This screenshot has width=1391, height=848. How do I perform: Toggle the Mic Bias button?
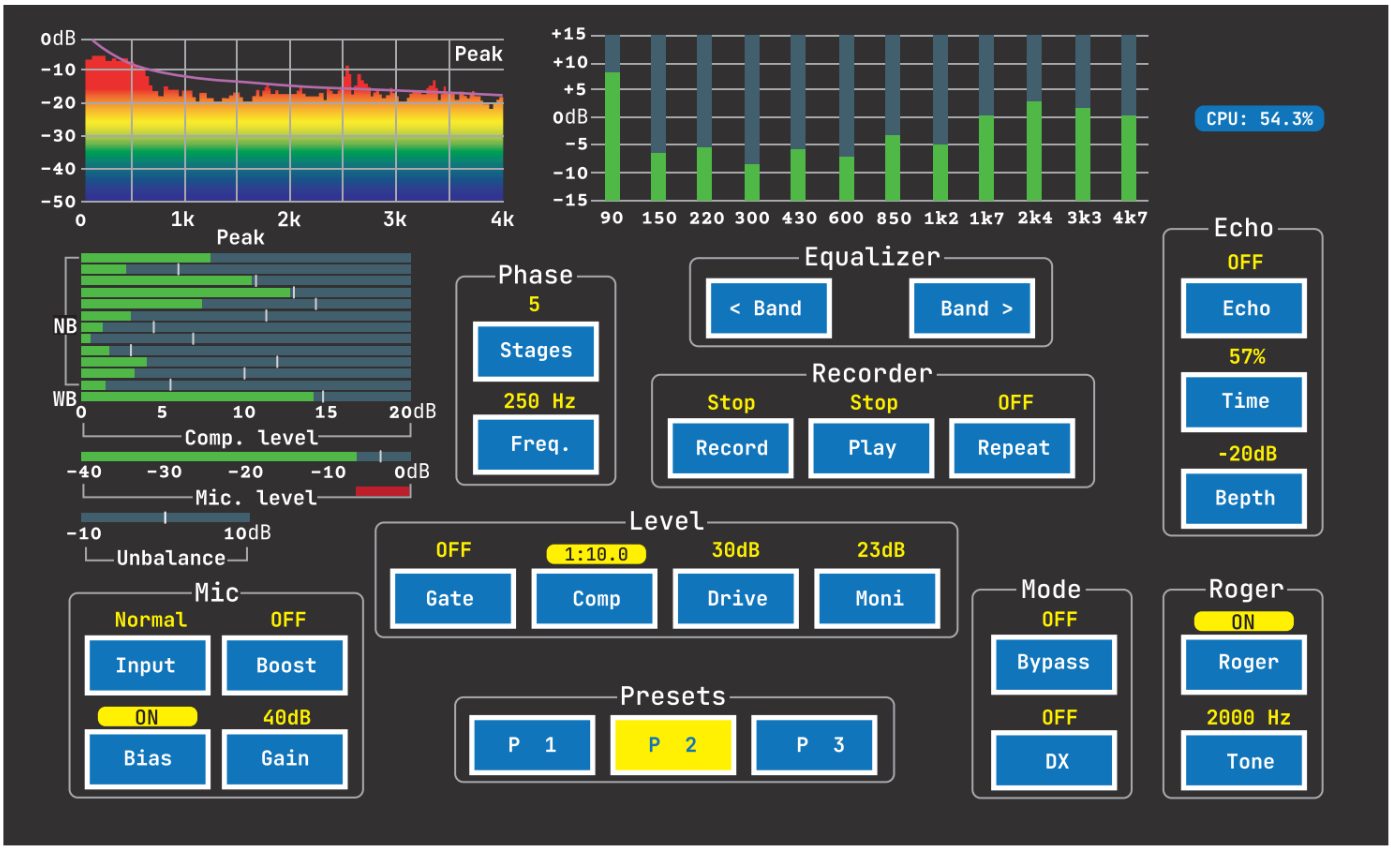point(146,759)
